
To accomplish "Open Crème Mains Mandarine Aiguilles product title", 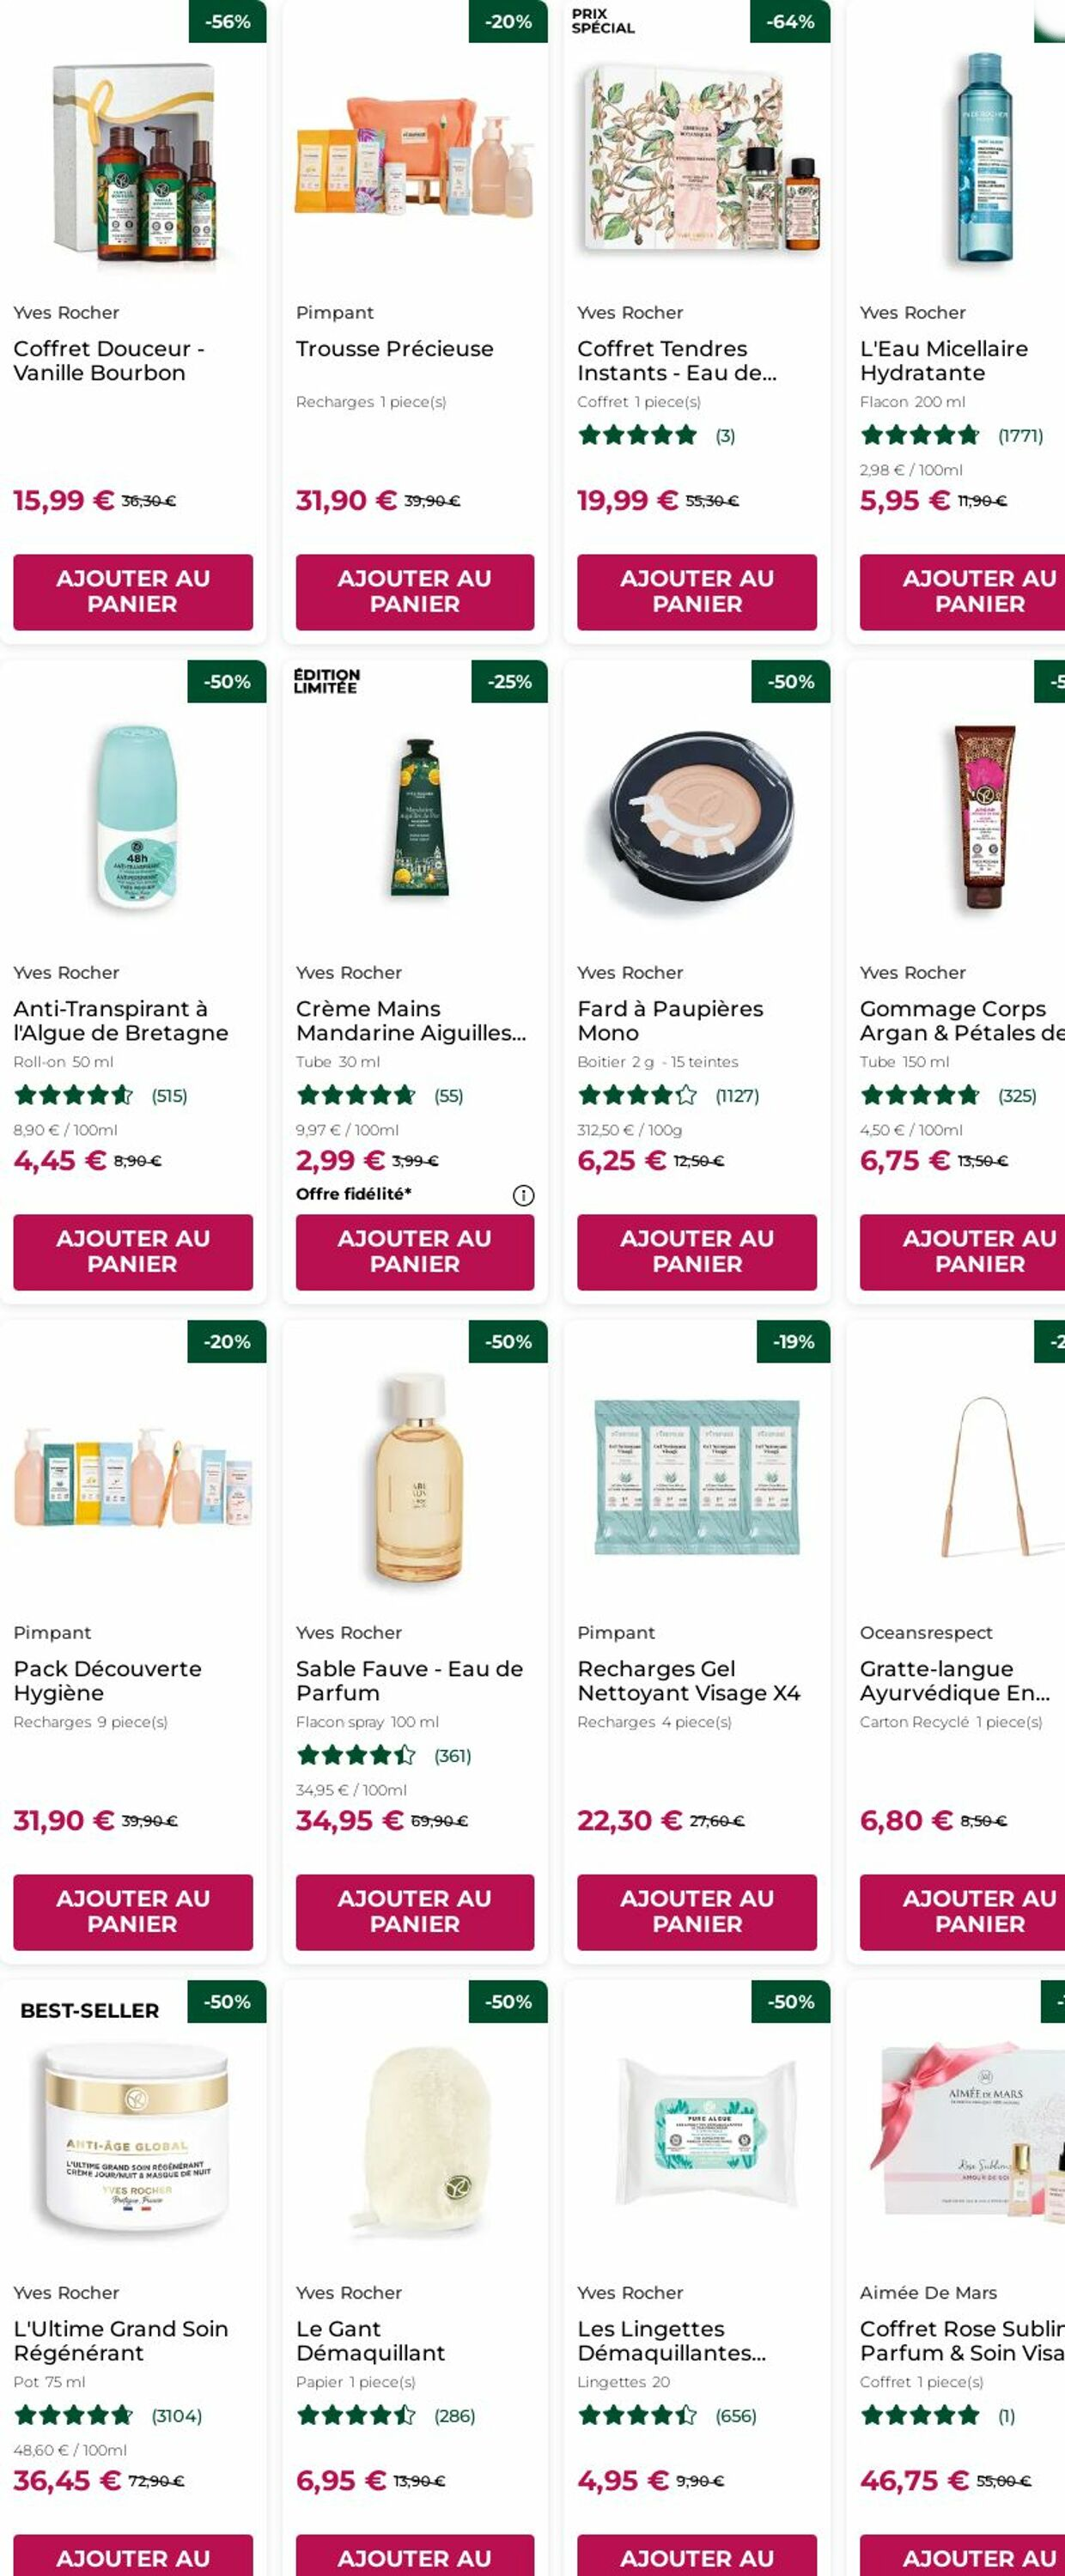I will coord(411,1020).
